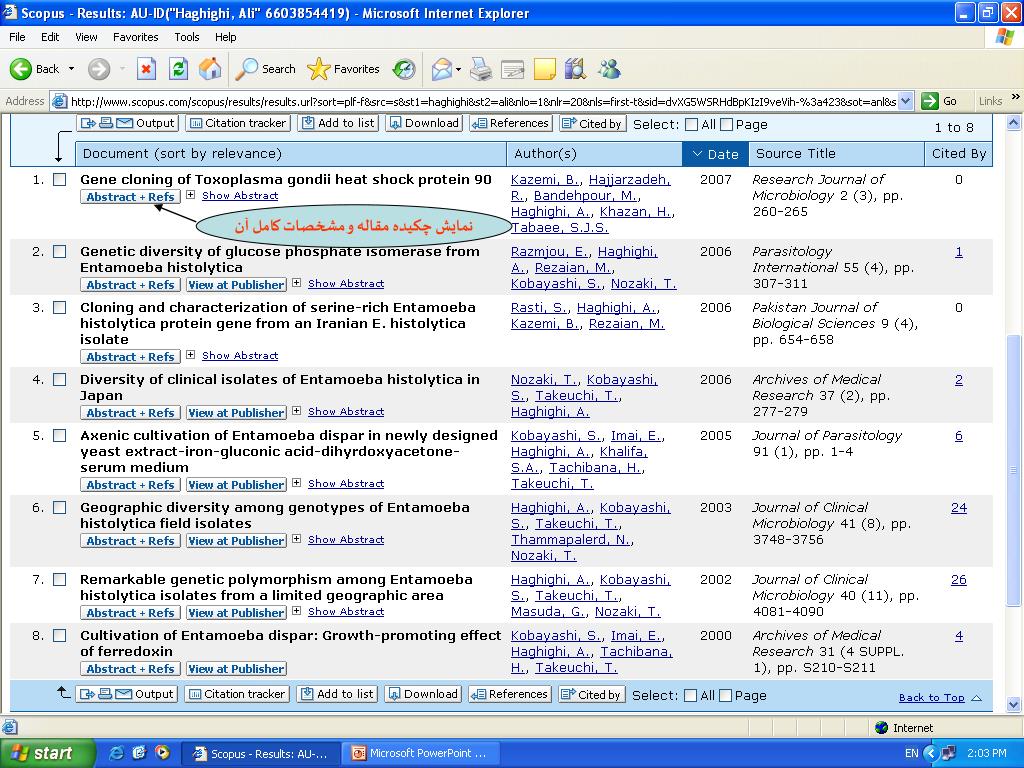1024x768 pixels.
Task: Tick the checkbox for result 7
Action: pos(59,579)
